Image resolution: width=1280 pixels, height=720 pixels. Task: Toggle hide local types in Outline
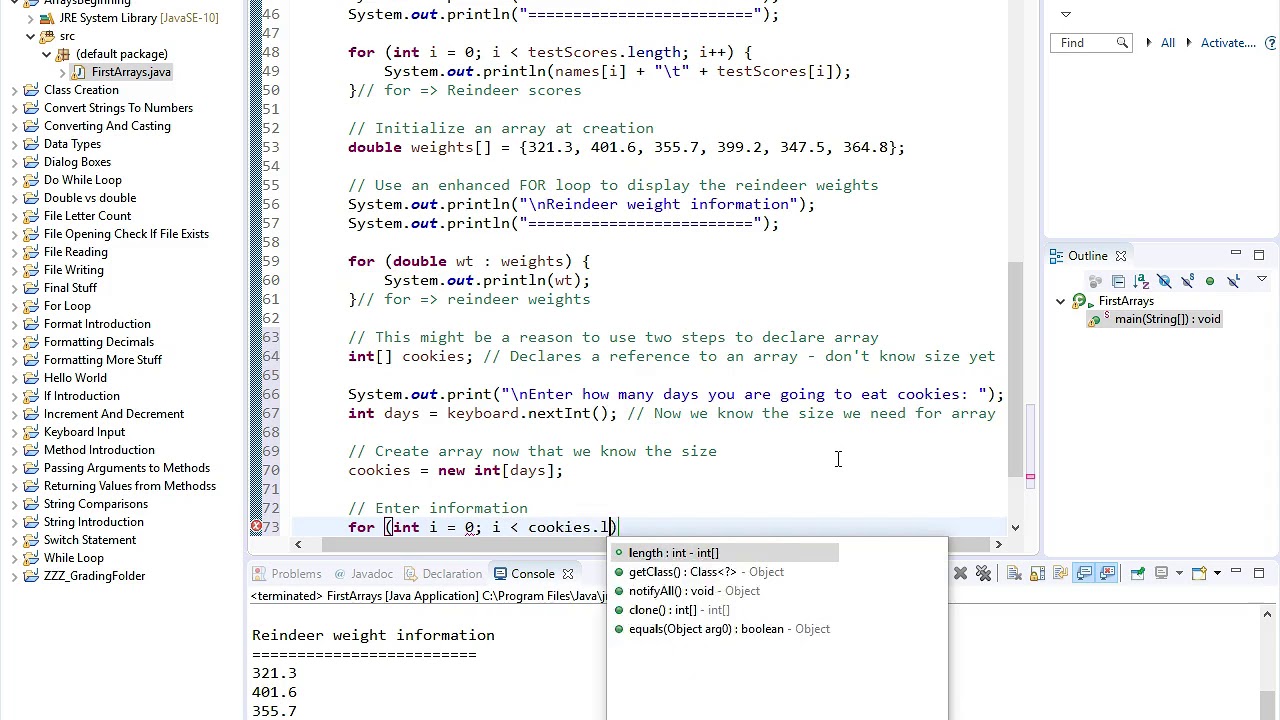(1233, 281)
